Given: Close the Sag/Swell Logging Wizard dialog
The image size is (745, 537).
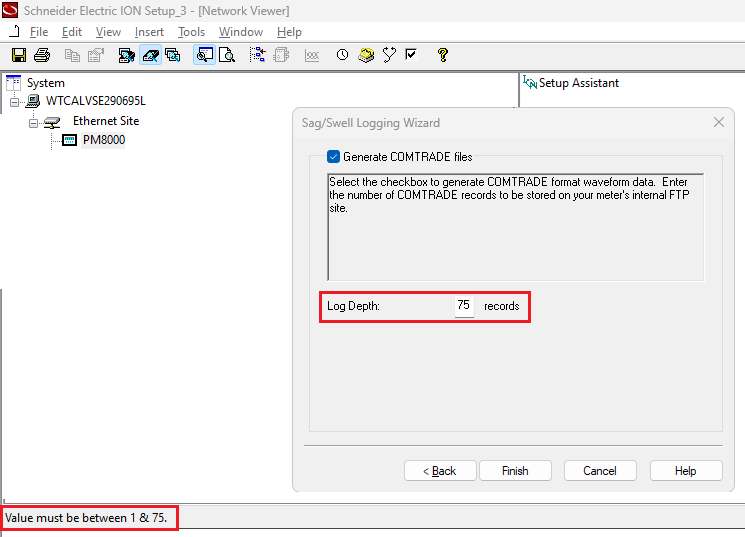Looking at the screenshot, I should click(719, 122).
